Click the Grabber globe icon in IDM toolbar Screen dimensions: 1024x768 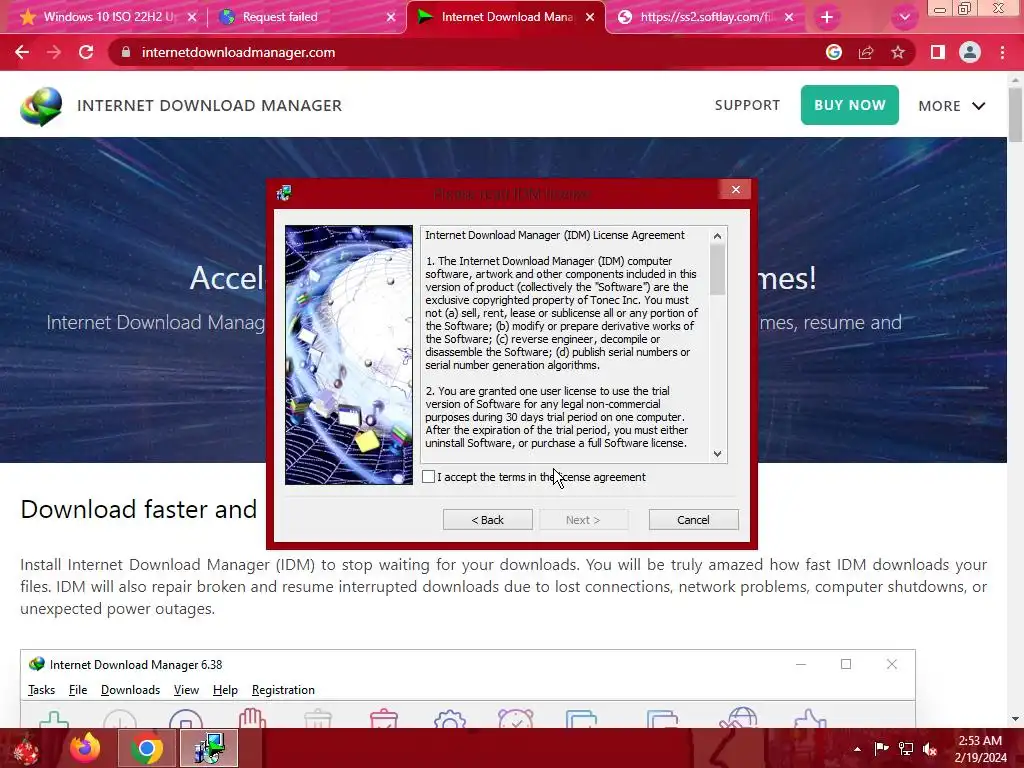[739, 718]
